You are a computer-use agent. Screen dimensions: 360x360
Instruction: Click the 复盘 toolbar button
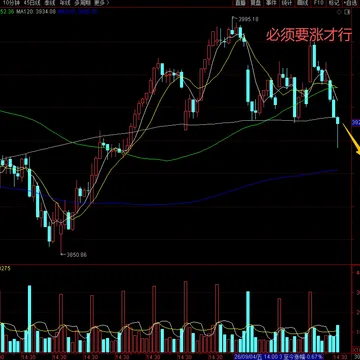pyautogui.click(x=255, y=3)
